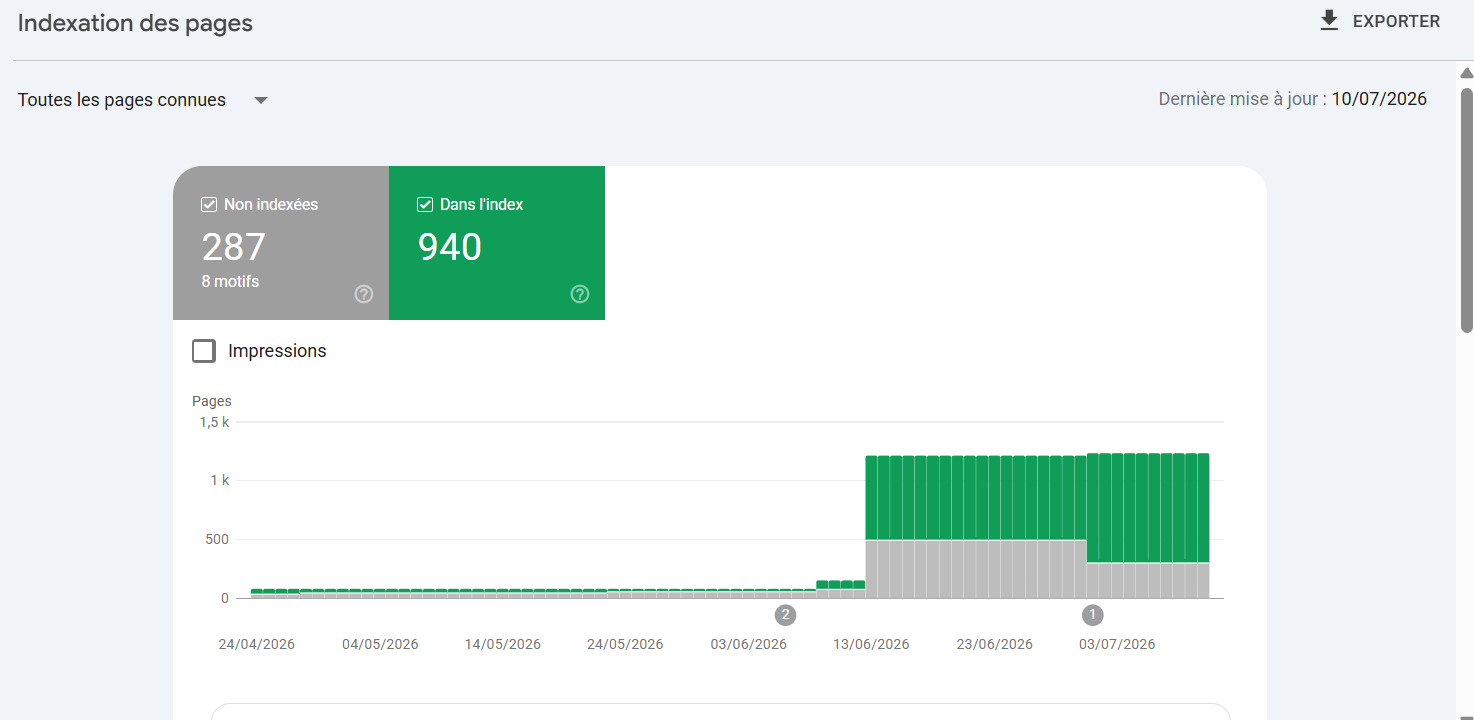Click the scrollbar up arrow

[1467, 73]
